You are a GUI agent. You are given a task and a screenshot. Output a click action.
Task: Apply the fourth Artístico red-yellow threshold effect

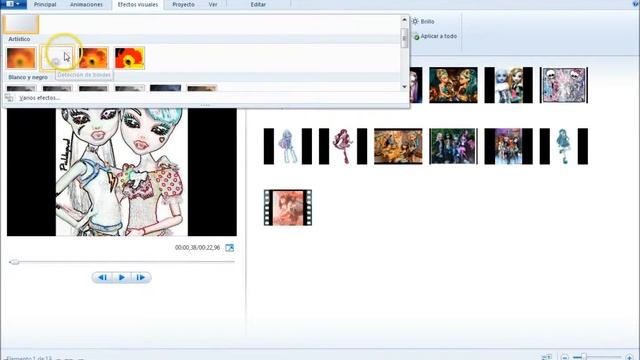(x=129, y=58)
